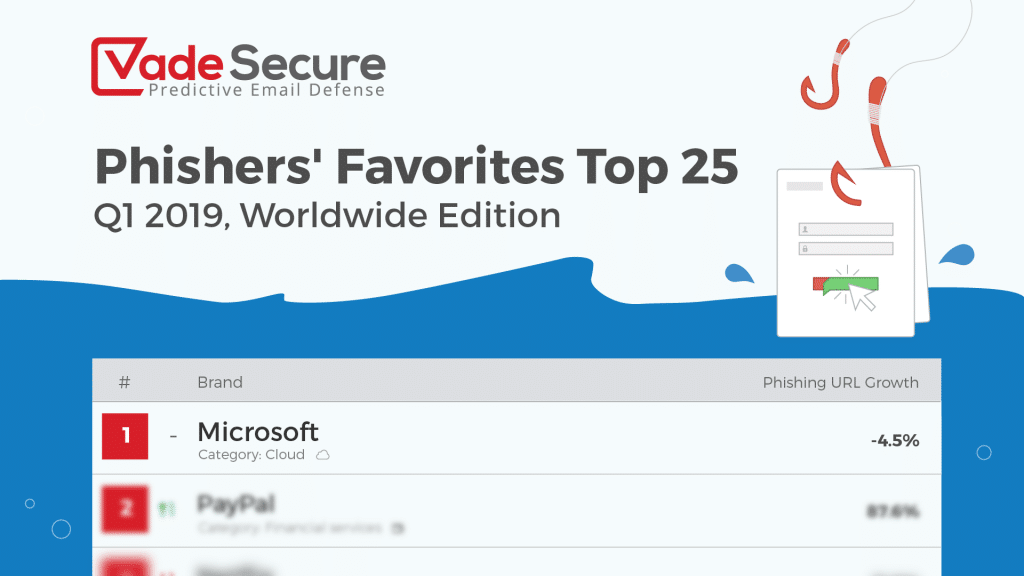Click the user icon in the username field

805,229
